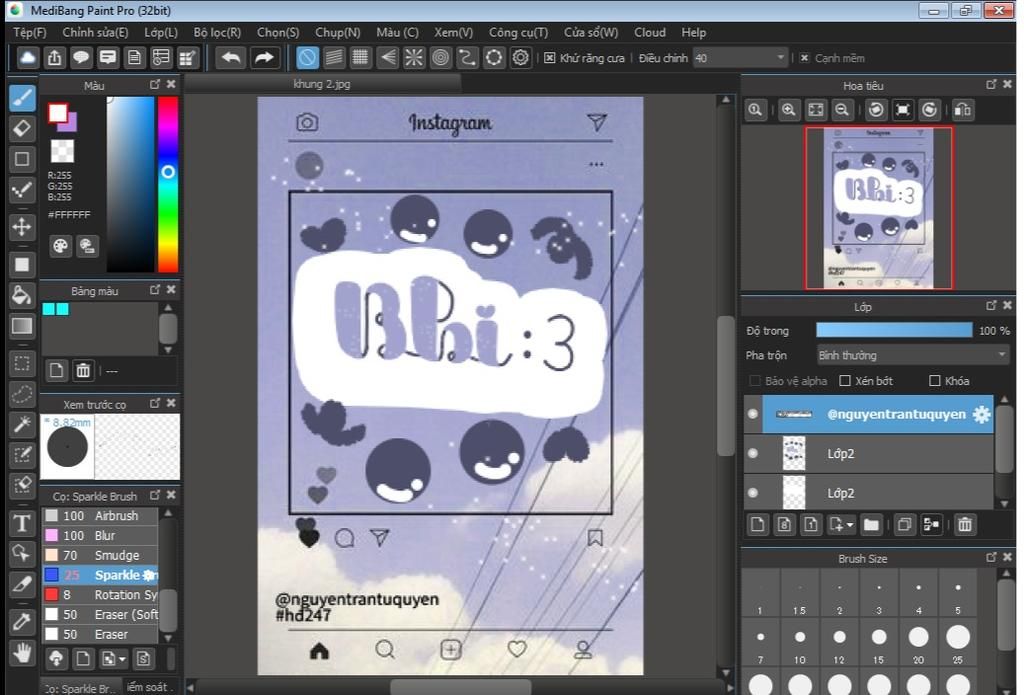This screenshot has width=1024, height=695.
Task: Open the Lớp(L) menu
Action: pyautogui.click(x=161, y=32)
